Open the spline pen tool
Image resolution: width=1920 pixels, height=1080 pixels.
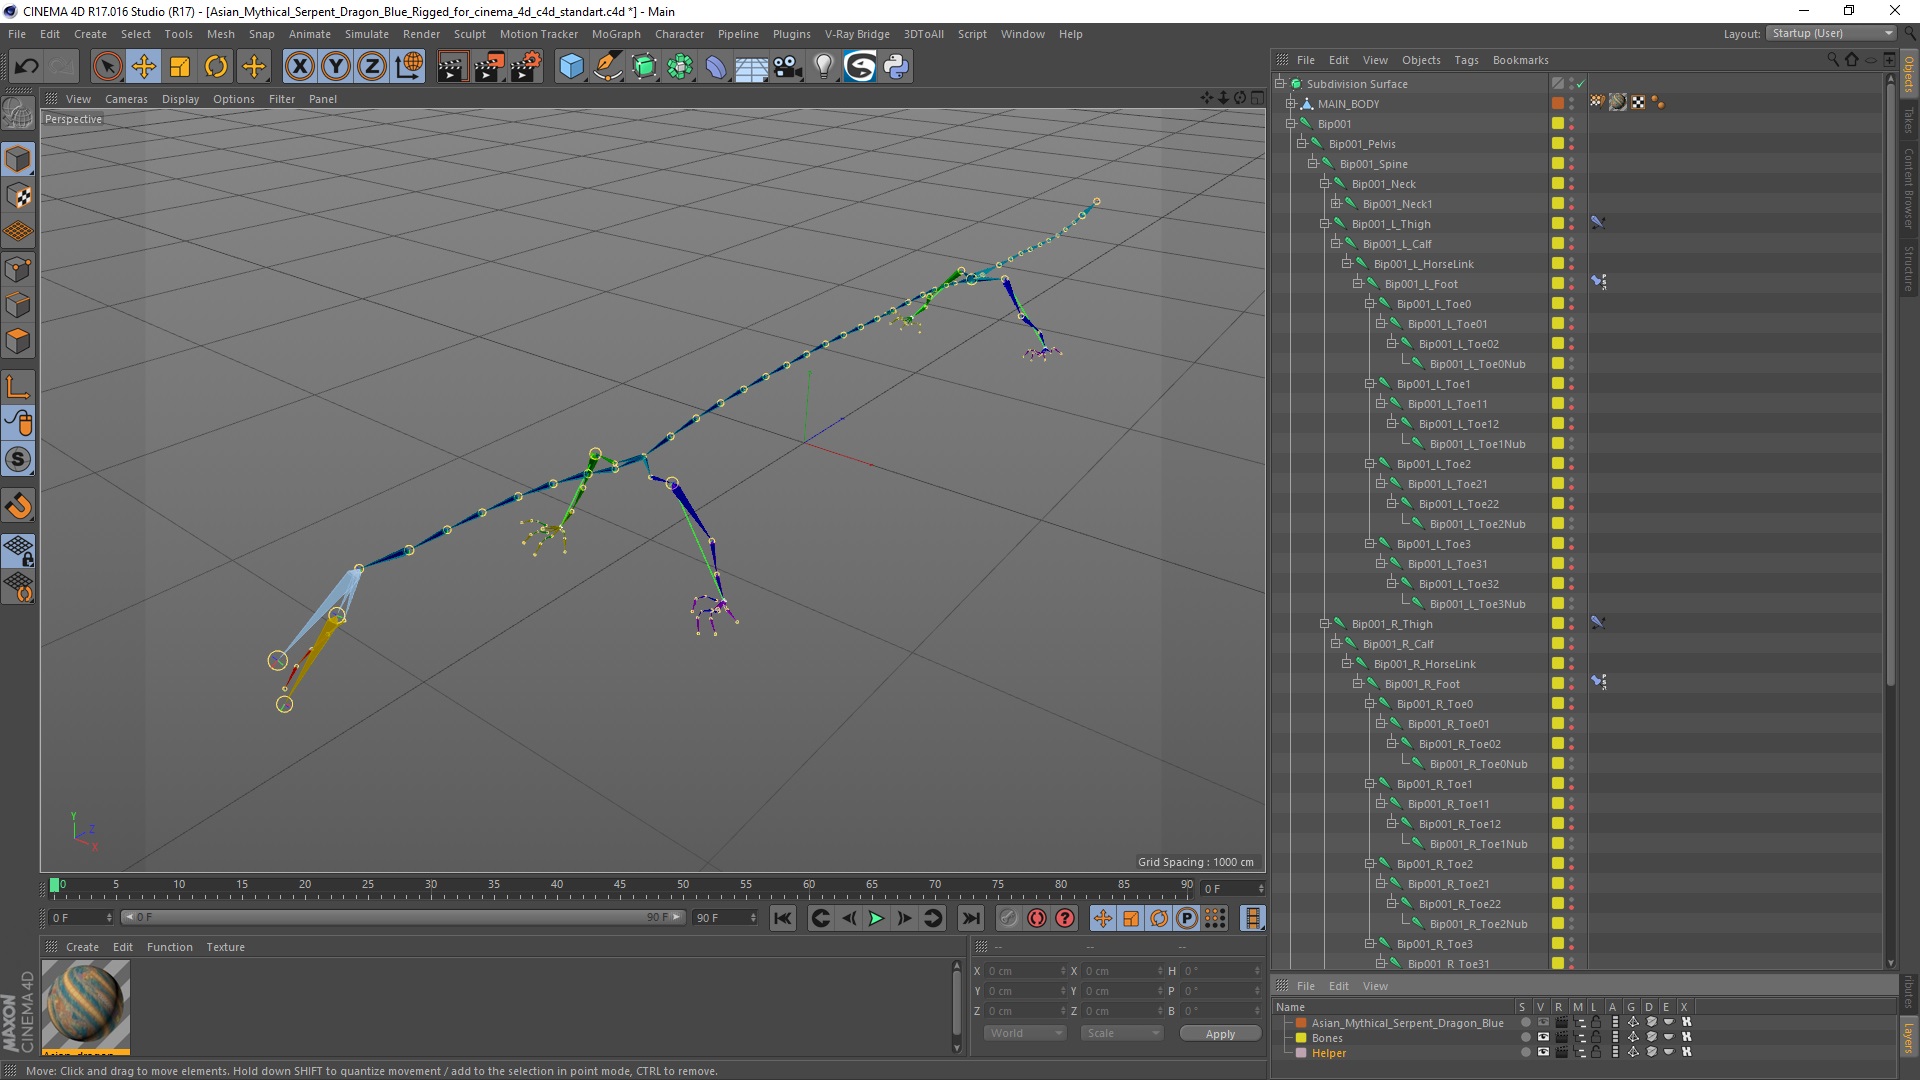[607, 67]
